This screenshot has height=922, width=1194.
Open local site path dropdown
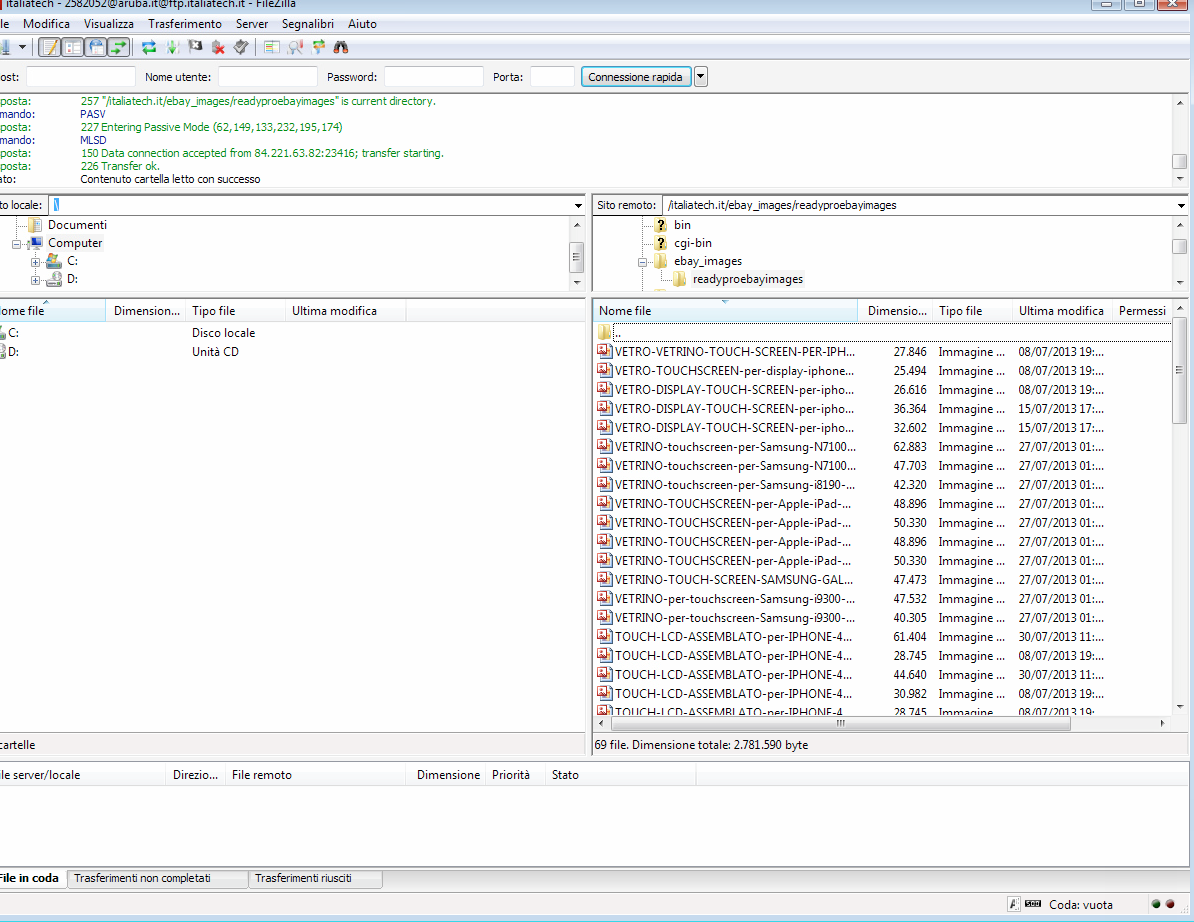[578, 206]
